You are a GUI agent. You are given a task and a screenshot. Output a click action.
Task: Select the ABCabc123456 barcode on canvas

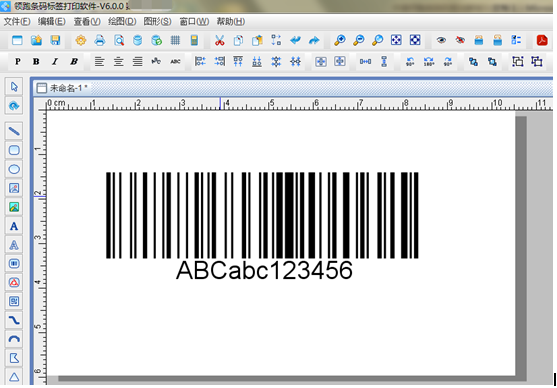(x=262, y=226)
